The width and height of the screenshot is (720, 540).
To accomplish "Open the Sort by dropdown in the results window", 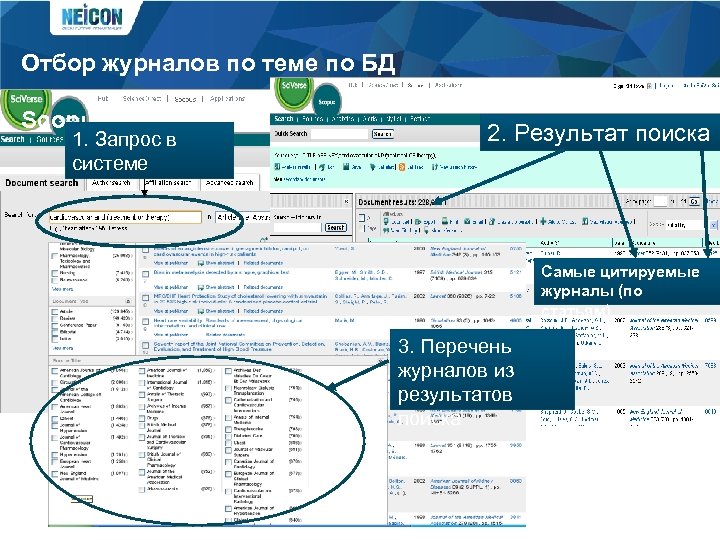I will [691, 225].
